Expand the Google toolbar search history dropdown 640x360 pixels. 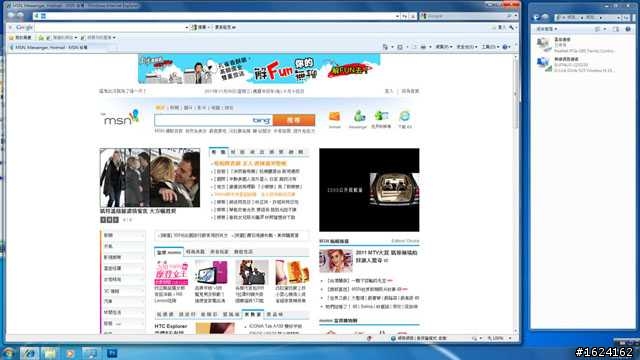187,27
